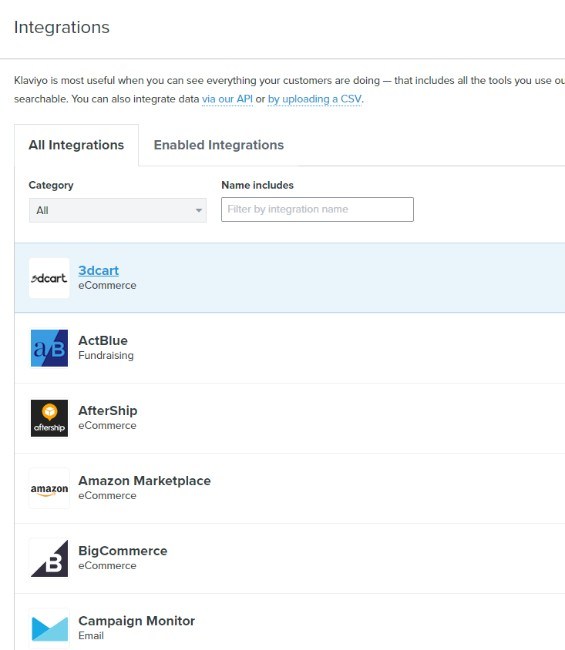Click the Category dropdown arrow
This screenshot has width=565, height=650.
click(x=199, y=211)
